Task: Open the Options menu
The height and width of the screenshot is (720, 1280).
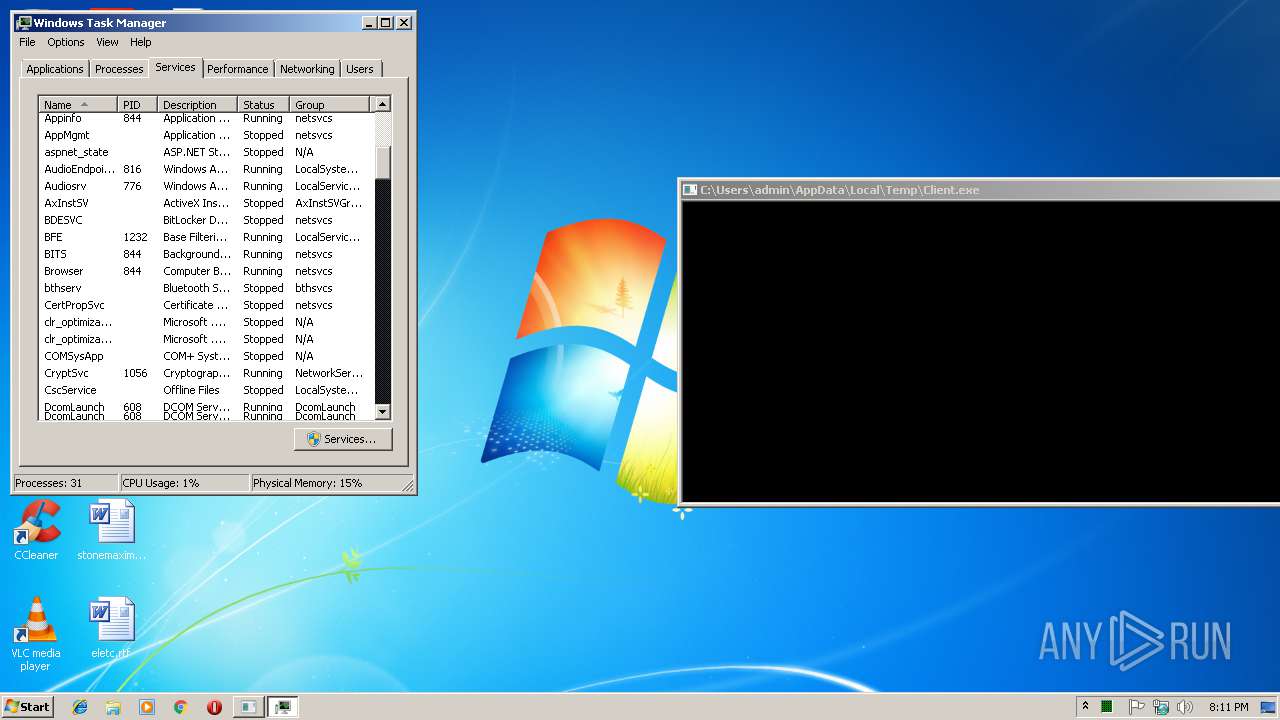Action: tap(66, 42)
